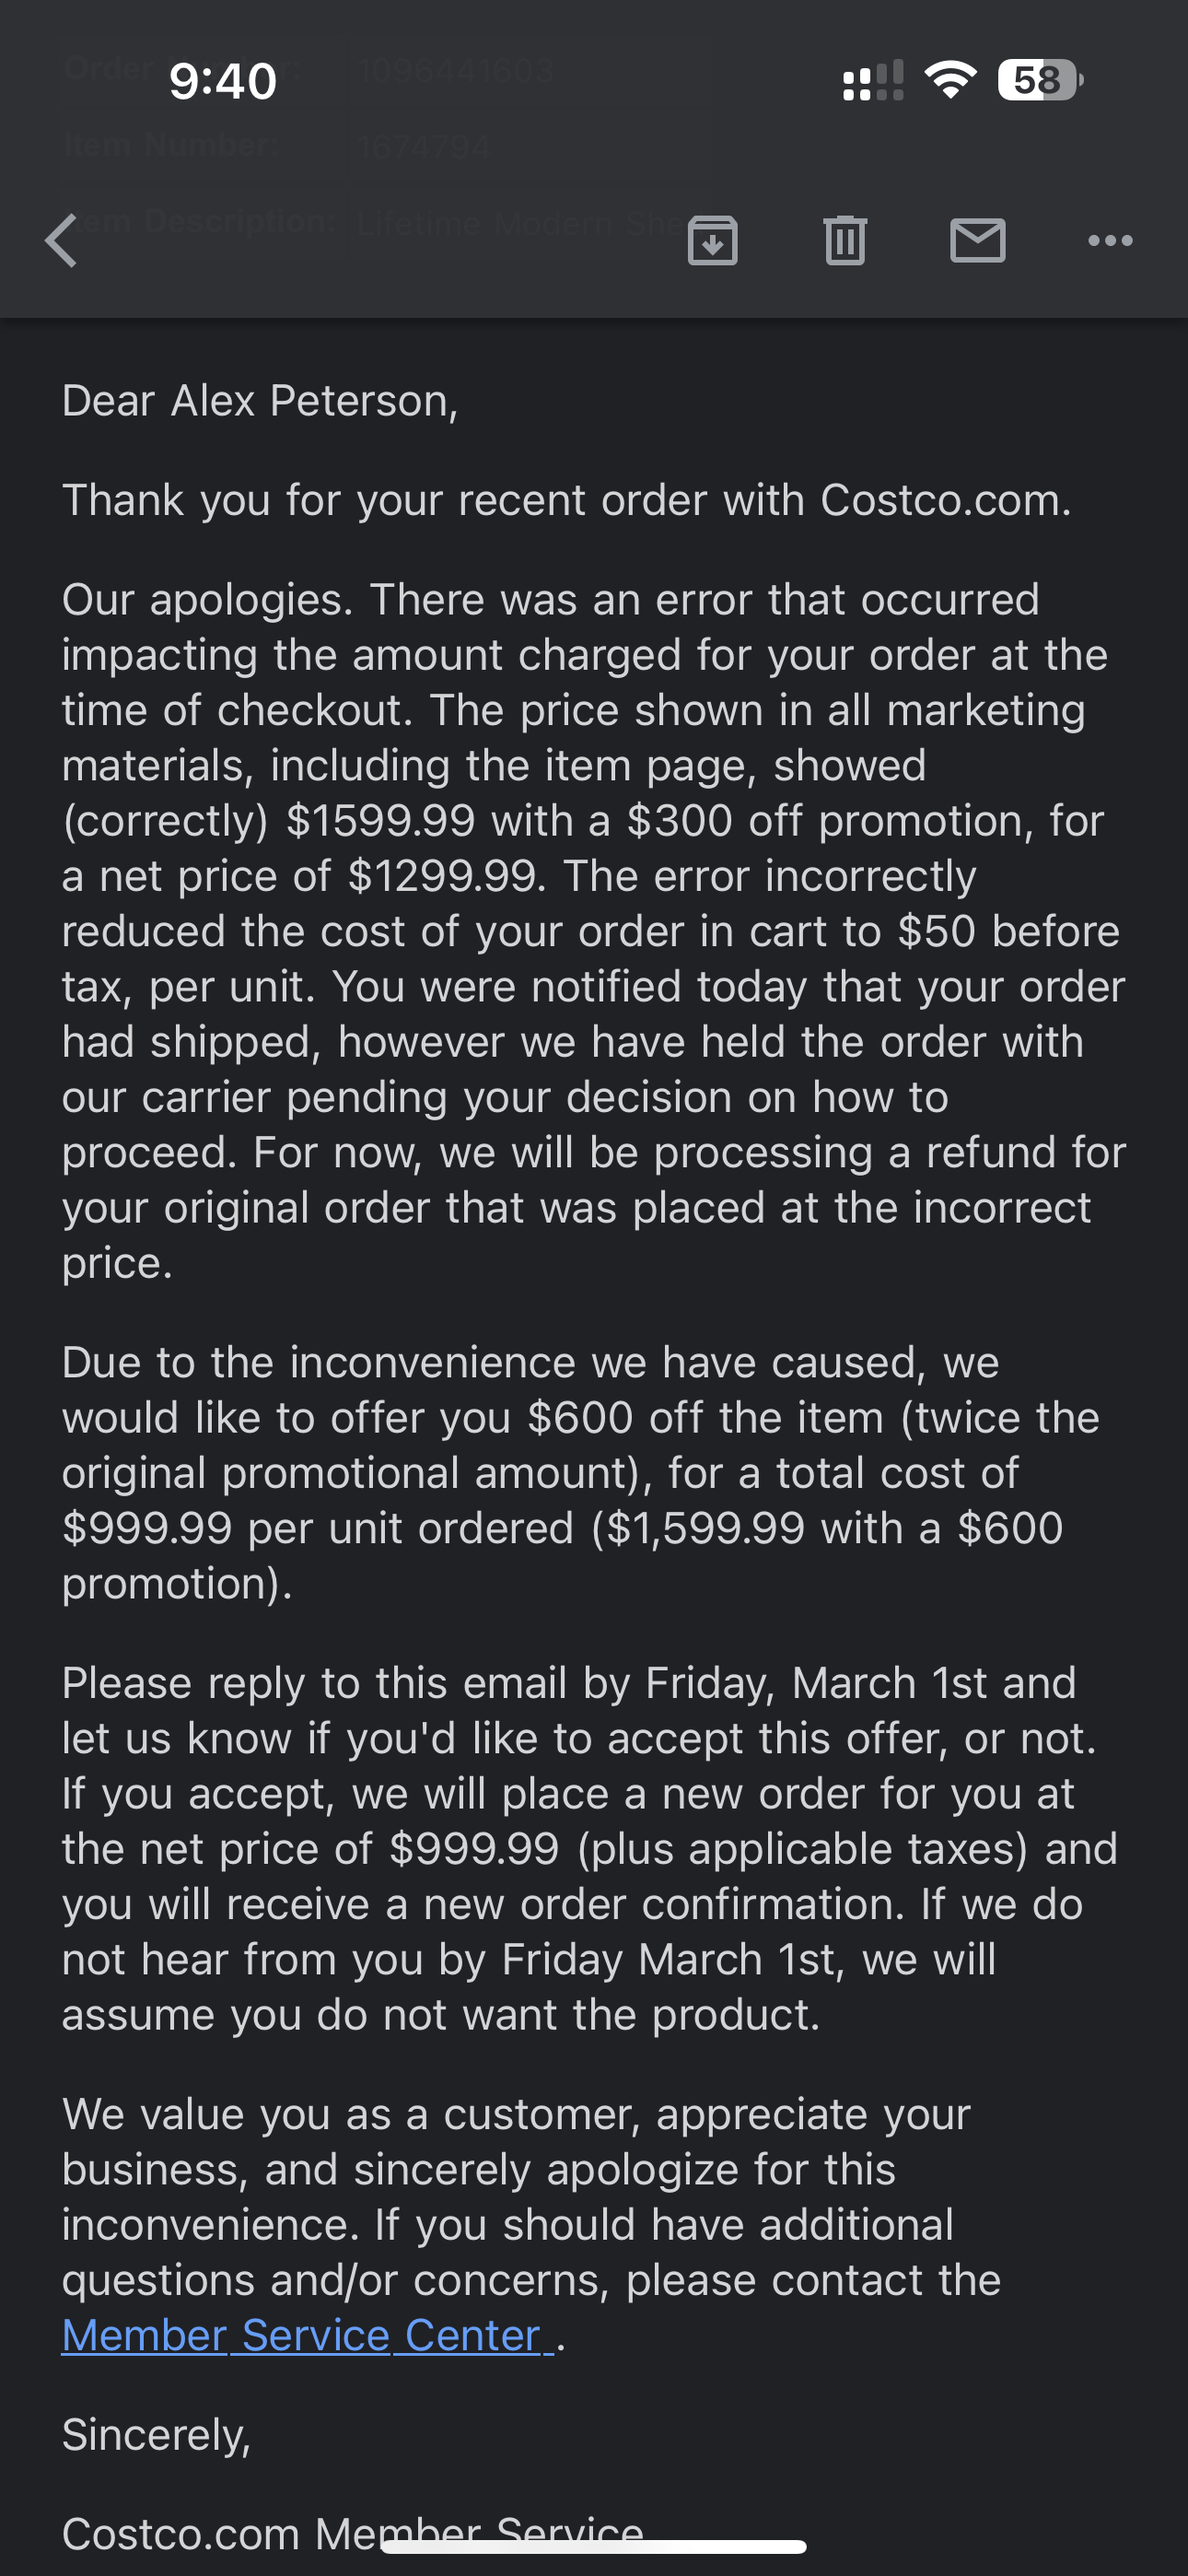The width and height of the screenshot is (1188, 2576).
Task: Tap the cellular signal bars icon
Action: tap(873, 80)
